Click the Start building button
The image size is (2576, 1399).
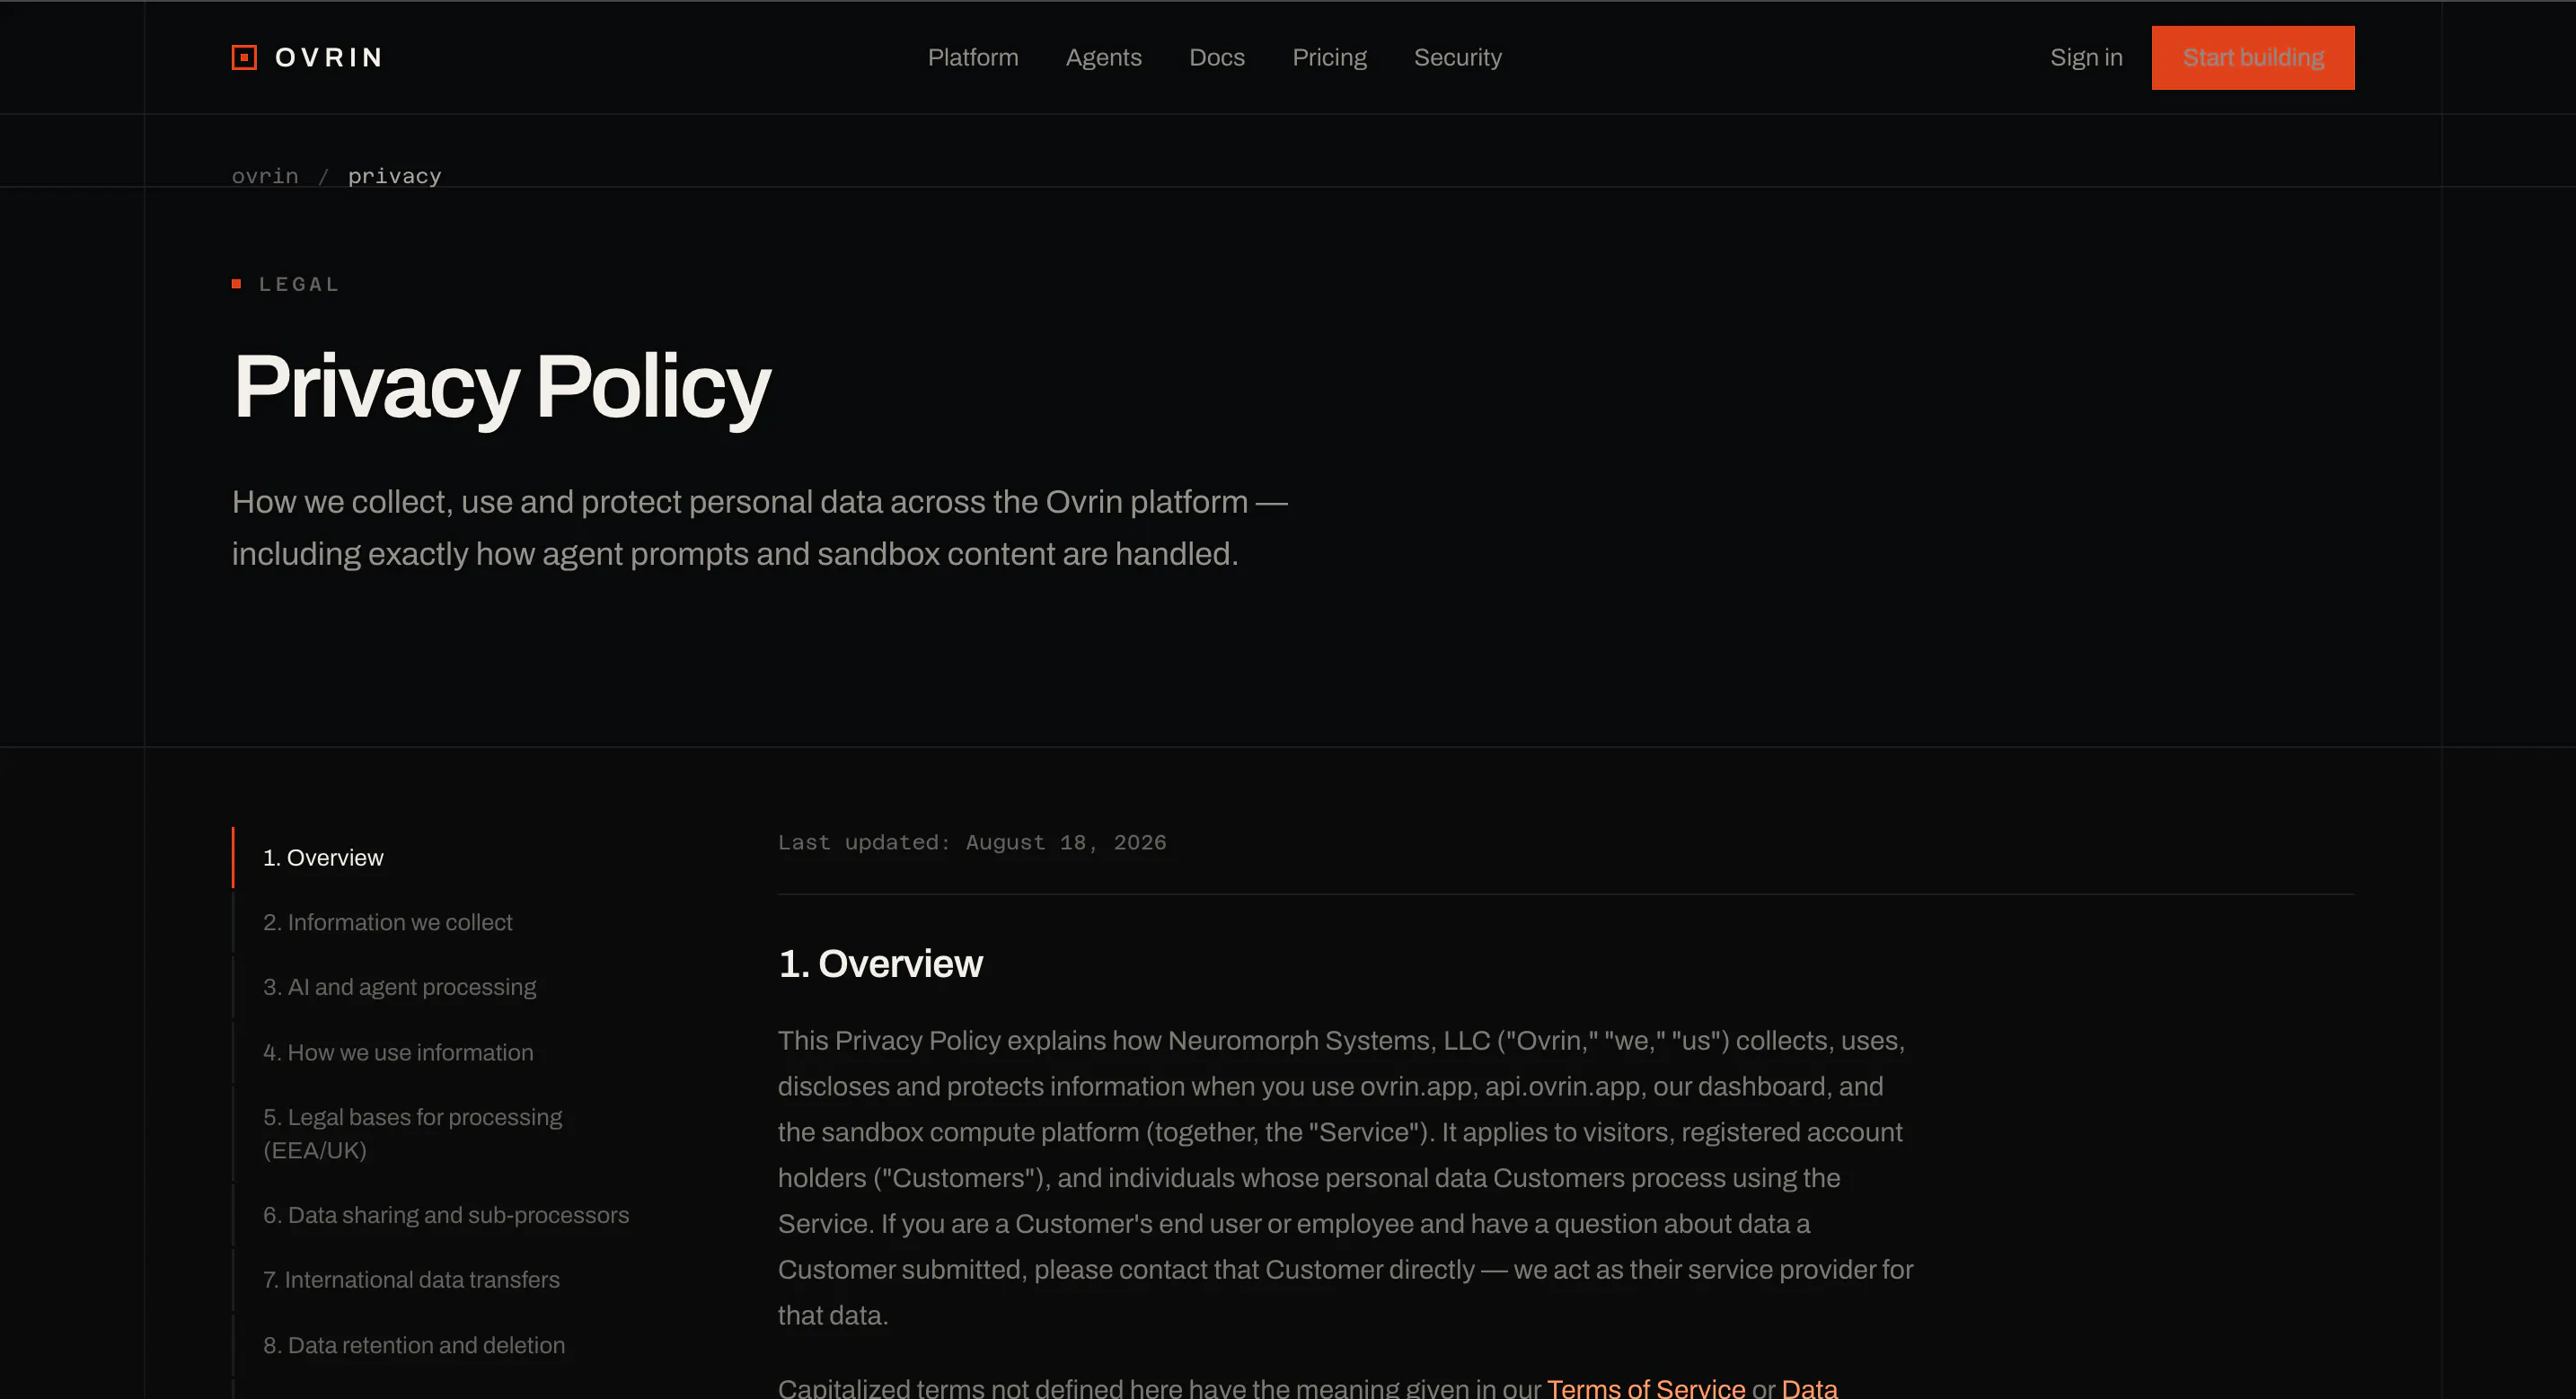2252,58
